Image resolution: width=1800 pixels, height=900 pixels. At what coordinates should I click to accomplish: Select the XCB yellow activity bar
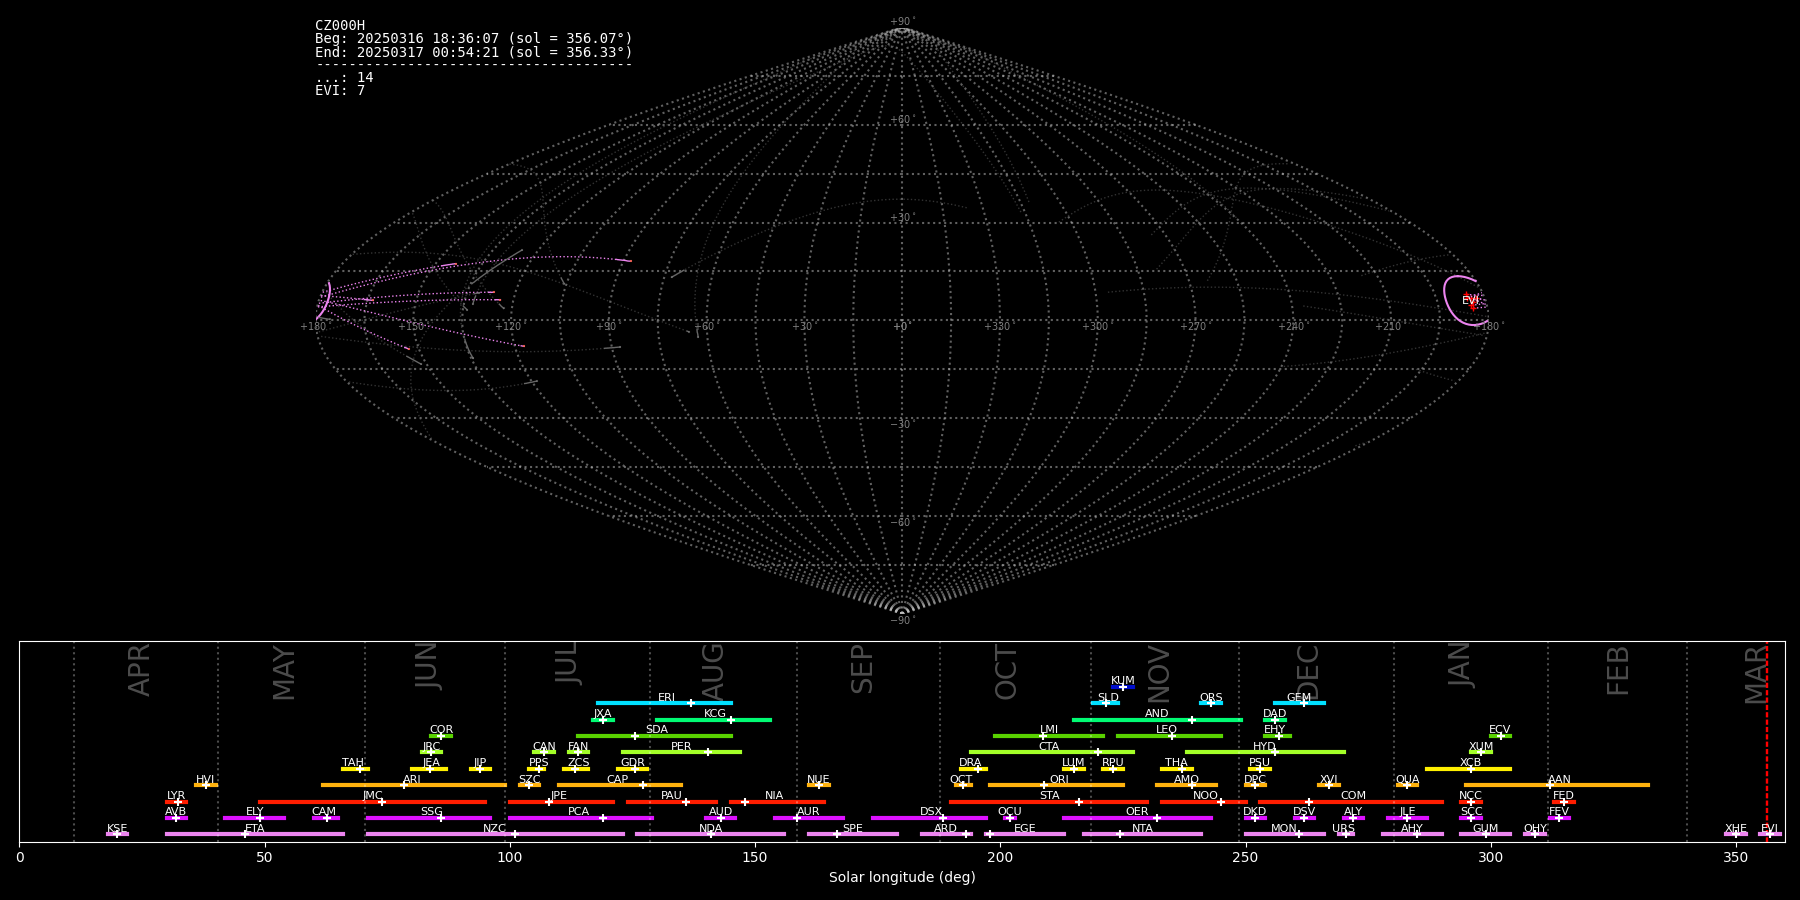1468,769
